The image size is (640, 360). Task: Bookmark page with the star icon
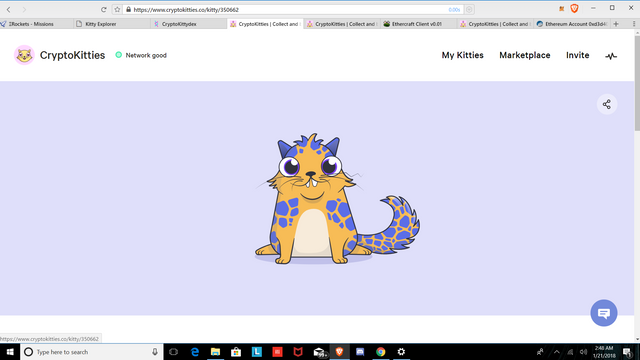(x=117, y=9)
